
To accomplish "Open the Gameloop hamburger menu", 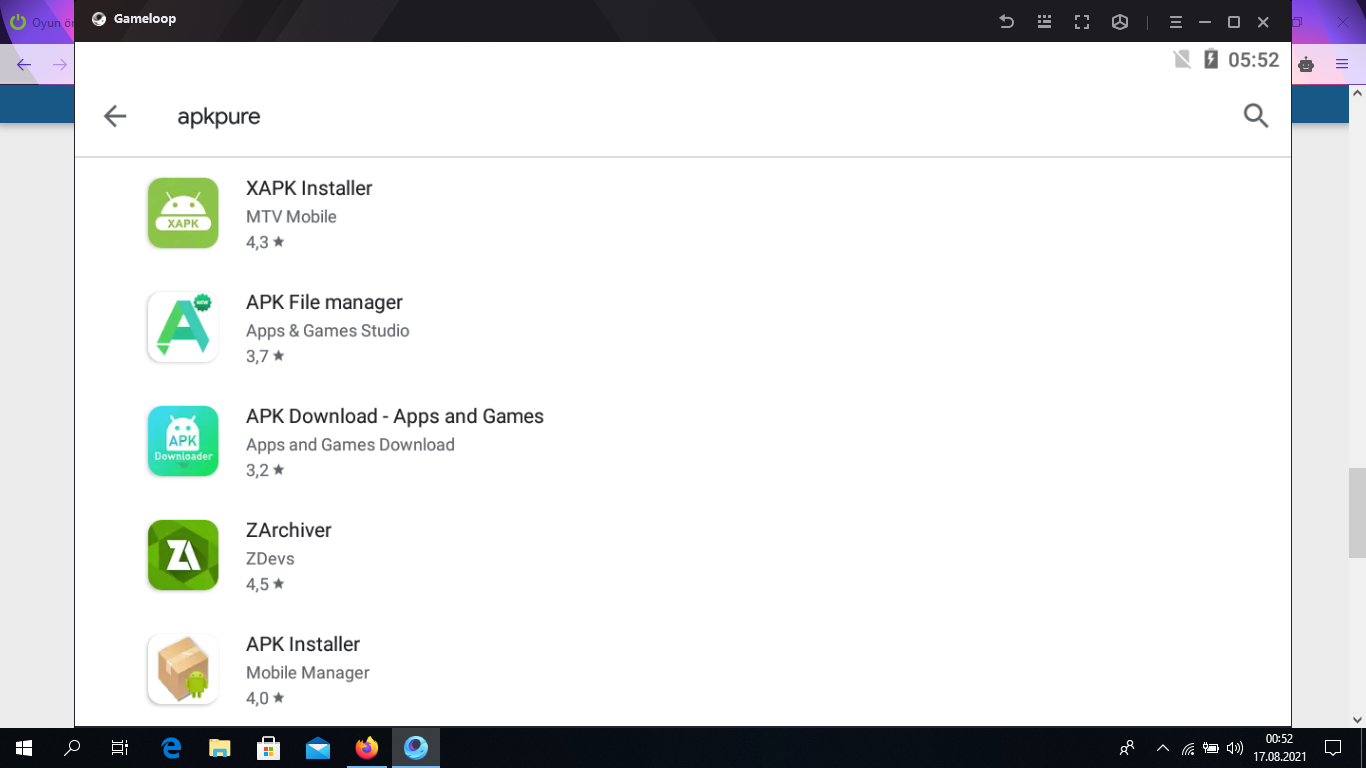I will [x=1176, y=21].
